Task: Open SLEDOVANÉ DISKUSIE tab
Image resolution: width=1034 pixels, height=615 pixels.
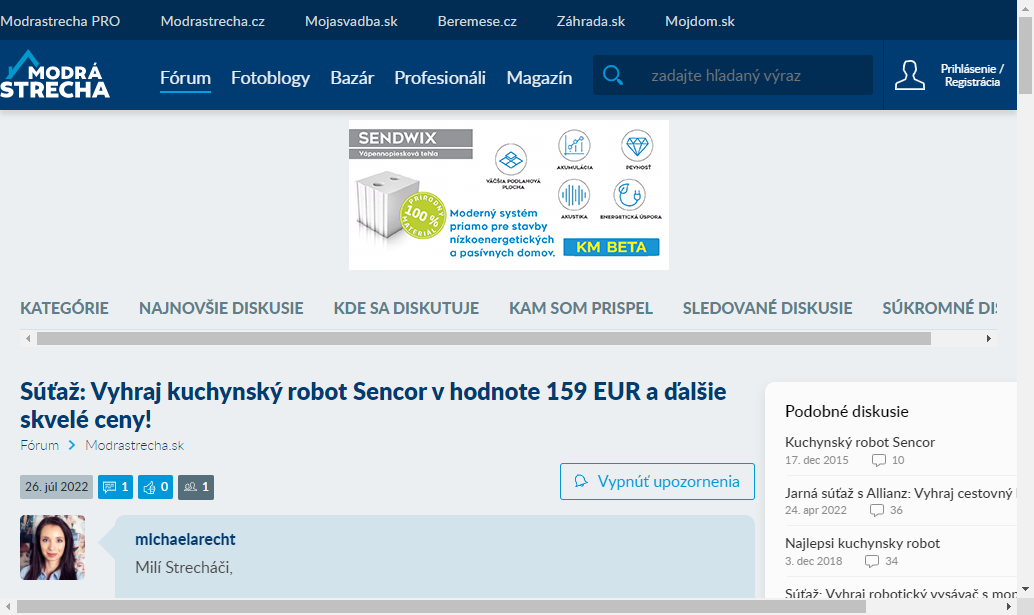Action: pos(768,308)
